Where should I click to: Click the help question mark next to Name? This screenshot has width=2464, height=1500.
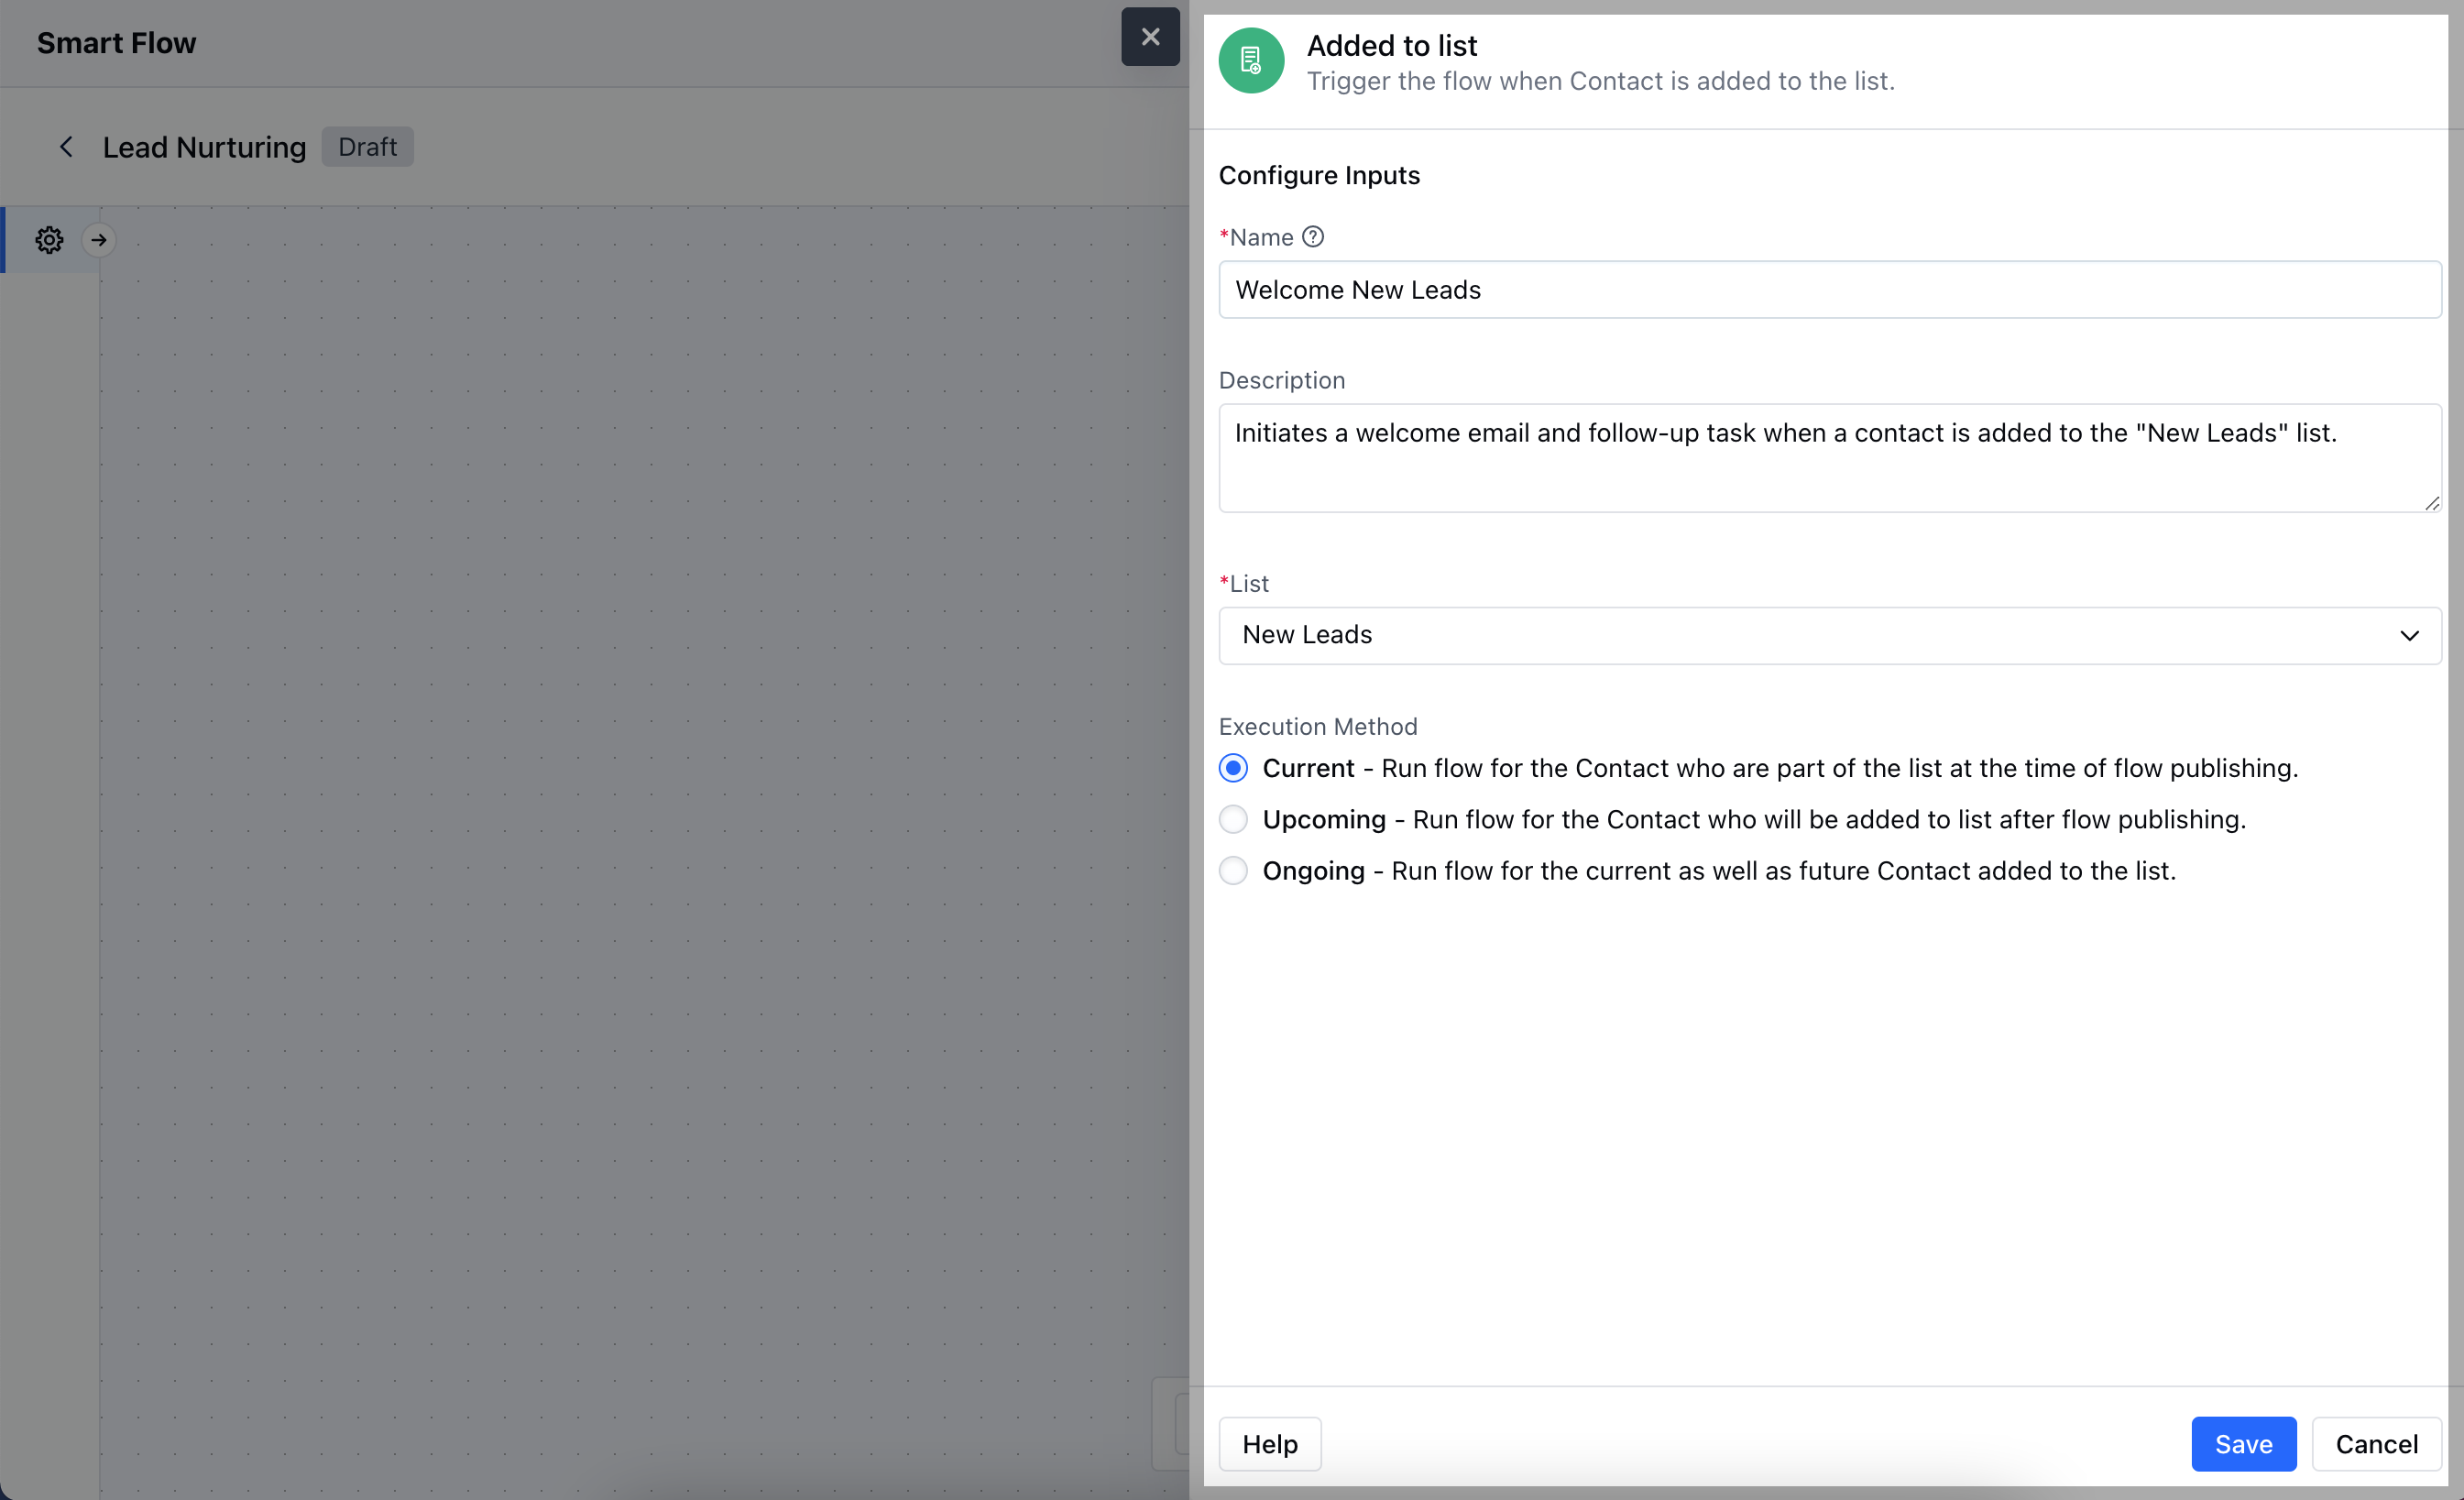coord(1313,237)
